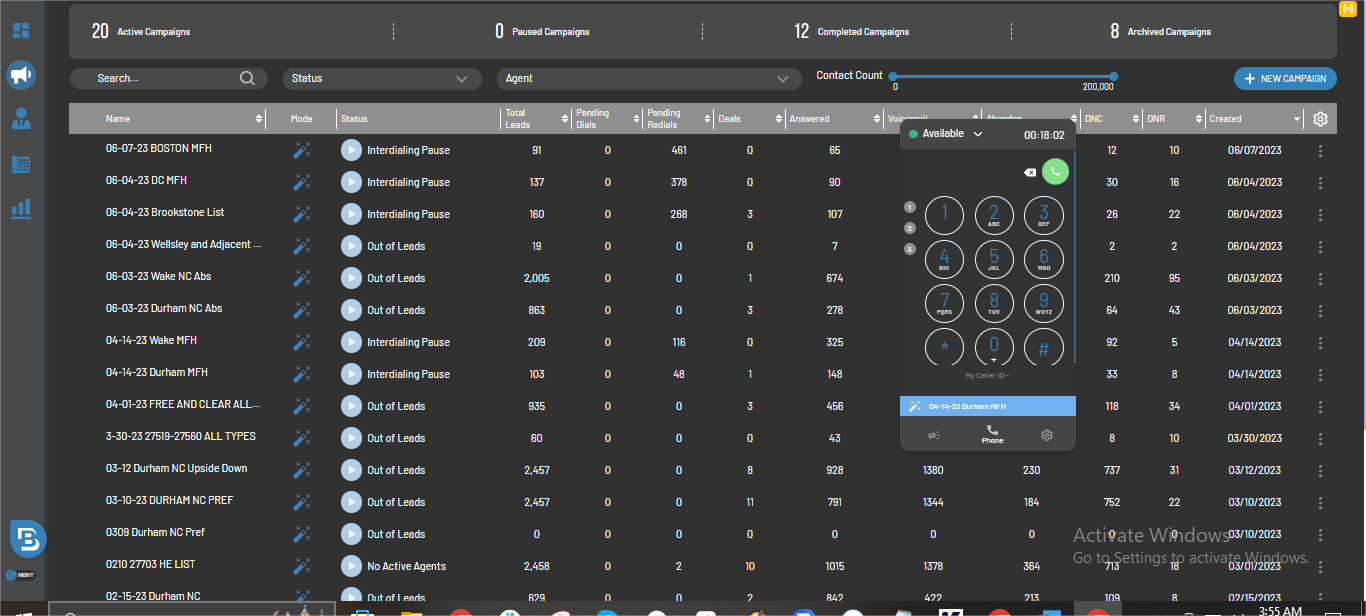1366x616 pixels.
Task: Click the campaign search input field
Action: pos(166,78)
